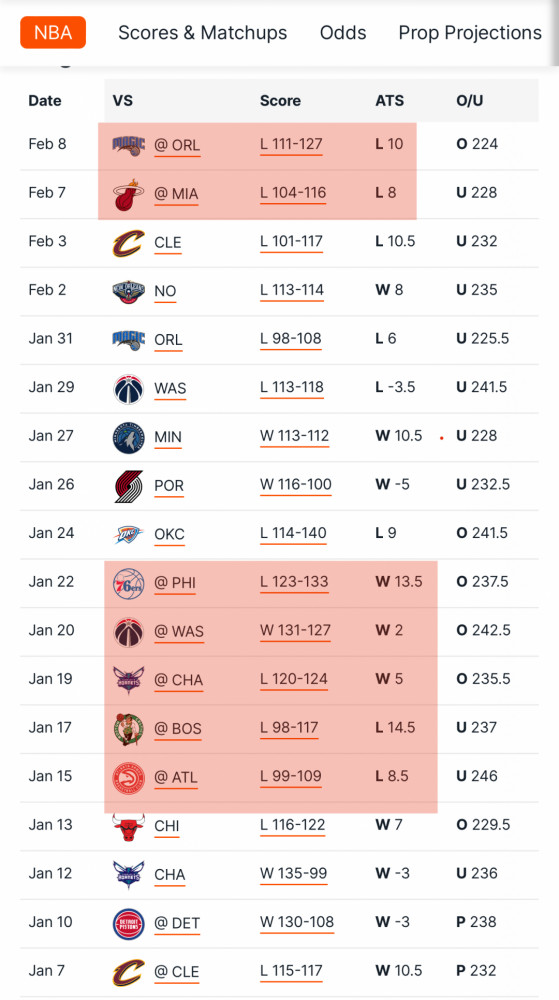Select the NBA button
This screenshot has width=559, height=1000.
53,33
